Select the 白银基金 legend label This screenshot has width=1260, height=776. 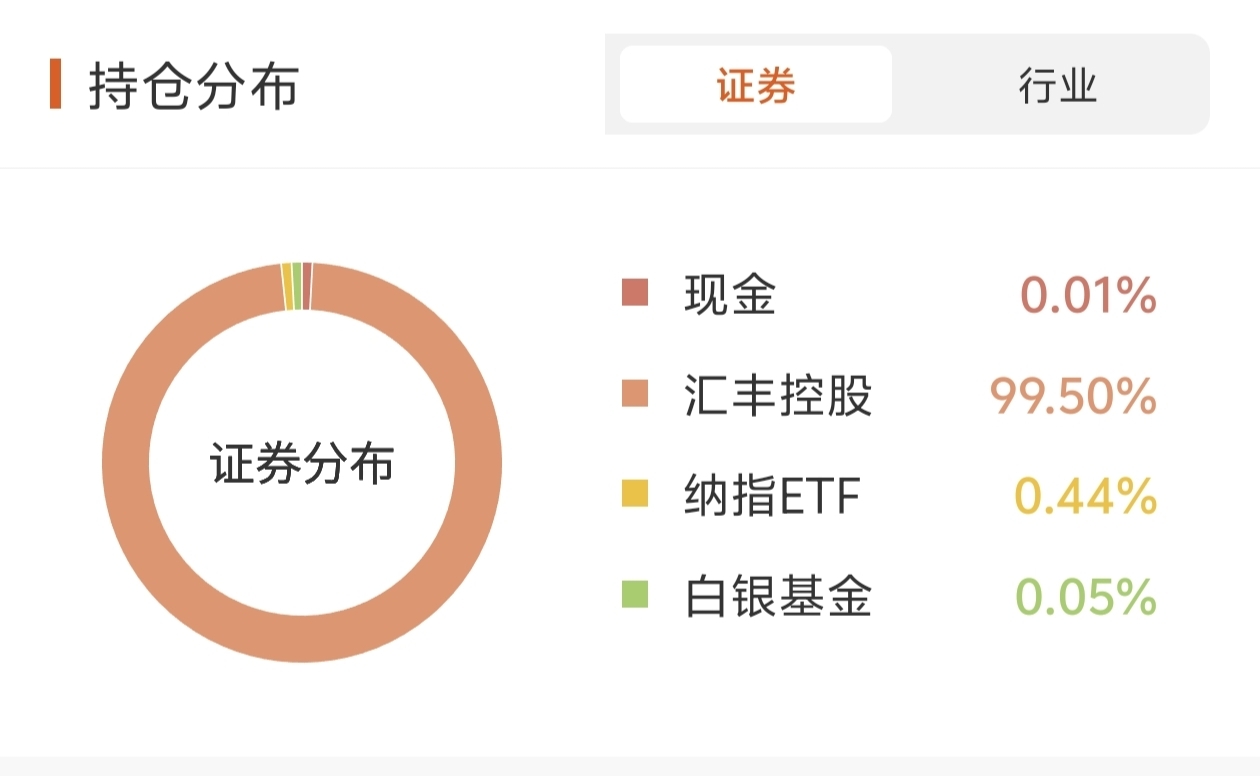[778, 597]
